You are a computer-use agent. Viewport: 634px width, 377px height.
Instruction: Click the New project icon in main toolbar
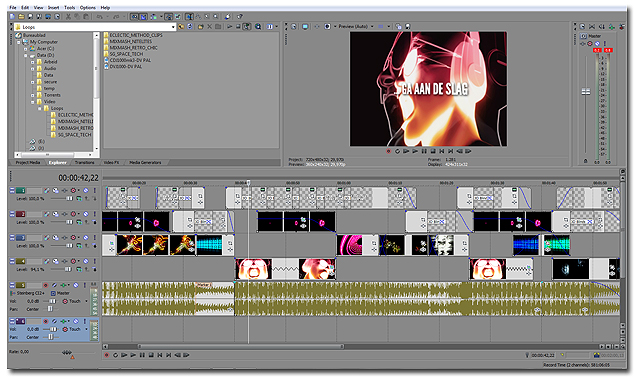12,17
